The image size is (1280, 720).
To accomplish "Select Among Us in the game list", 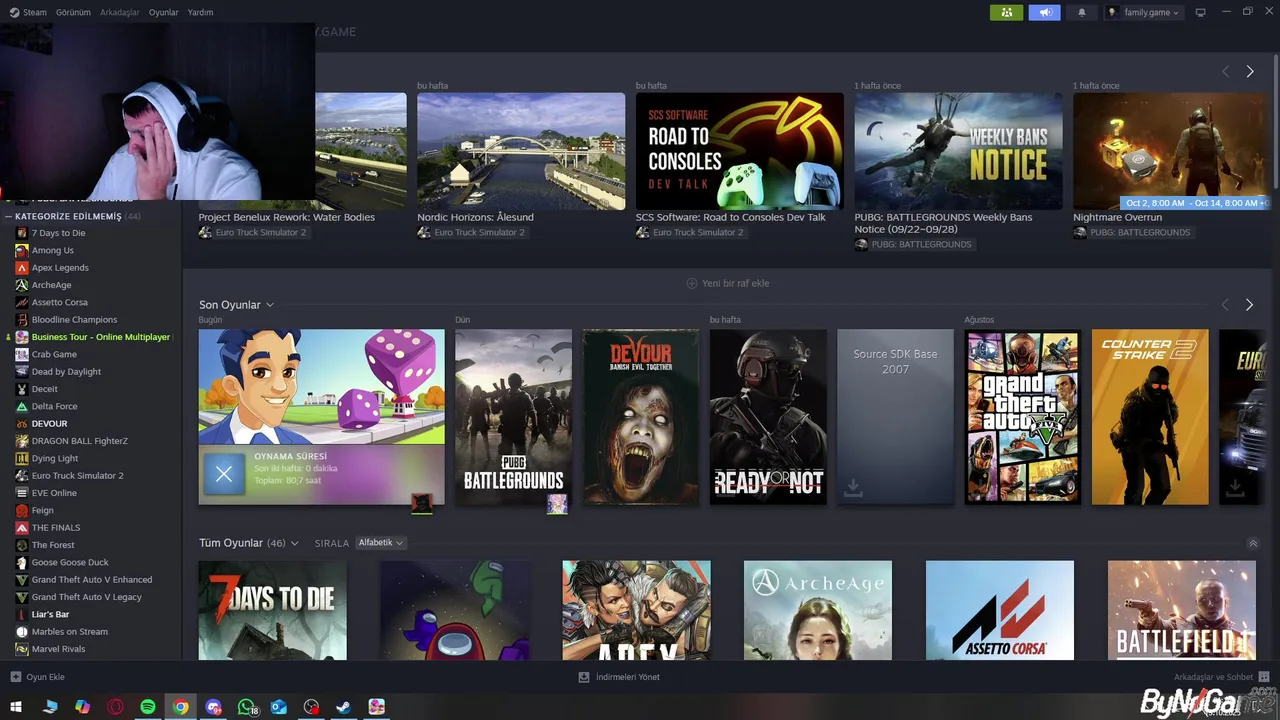I will 52,250.
